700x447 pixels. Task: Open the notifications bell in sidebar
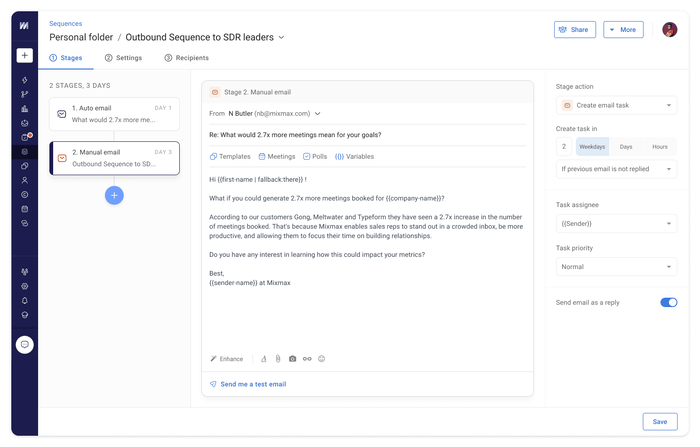click(x=25, y=301)
